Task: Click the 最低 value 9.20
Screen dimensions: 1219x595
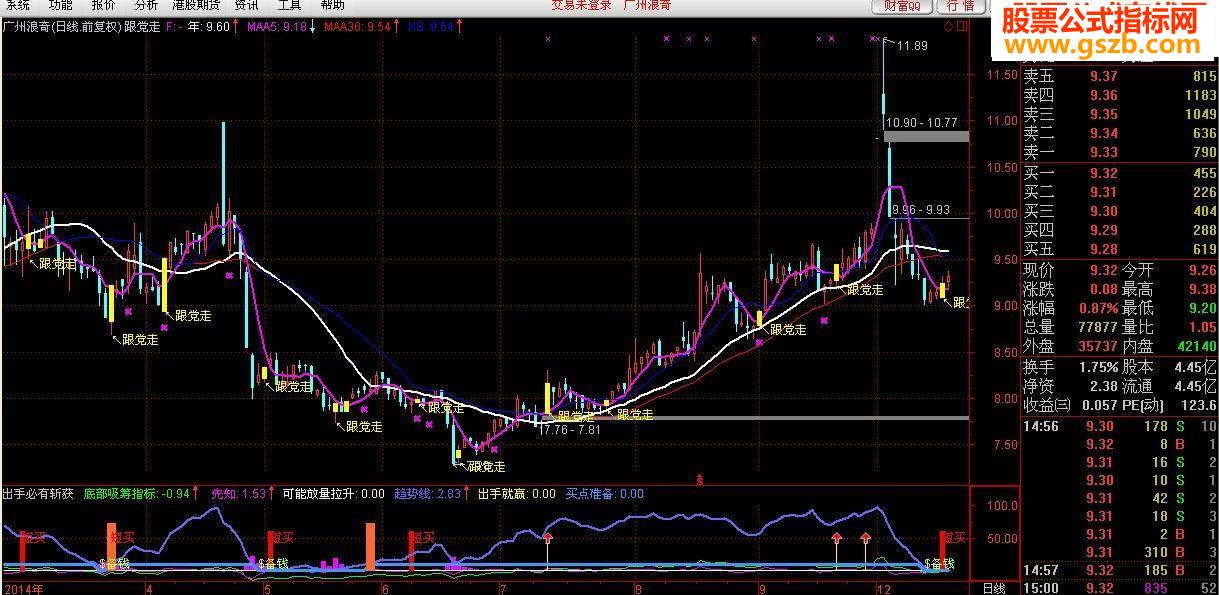Action: click(x=1202, y=307)
